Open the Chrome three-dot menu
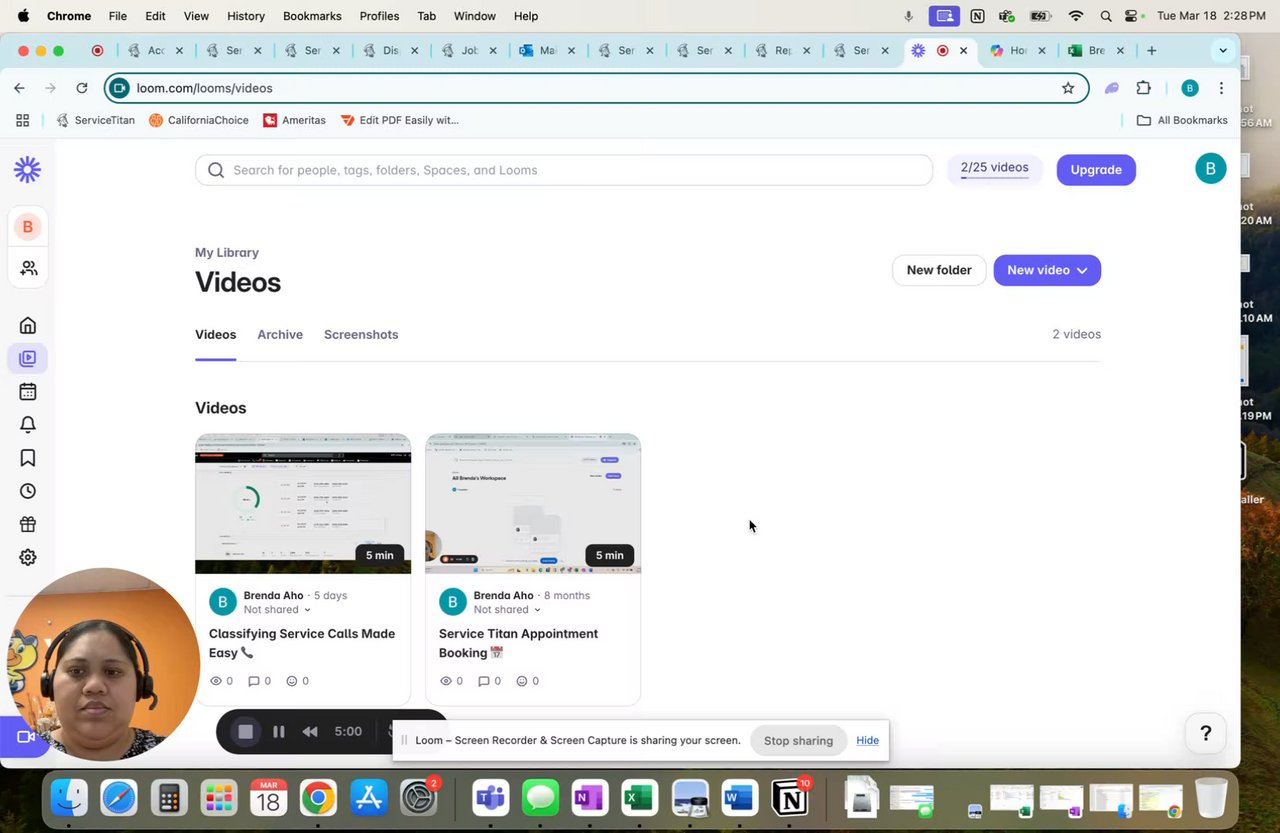Viewport: 1280px width, 833px height. pos(1221,88)
